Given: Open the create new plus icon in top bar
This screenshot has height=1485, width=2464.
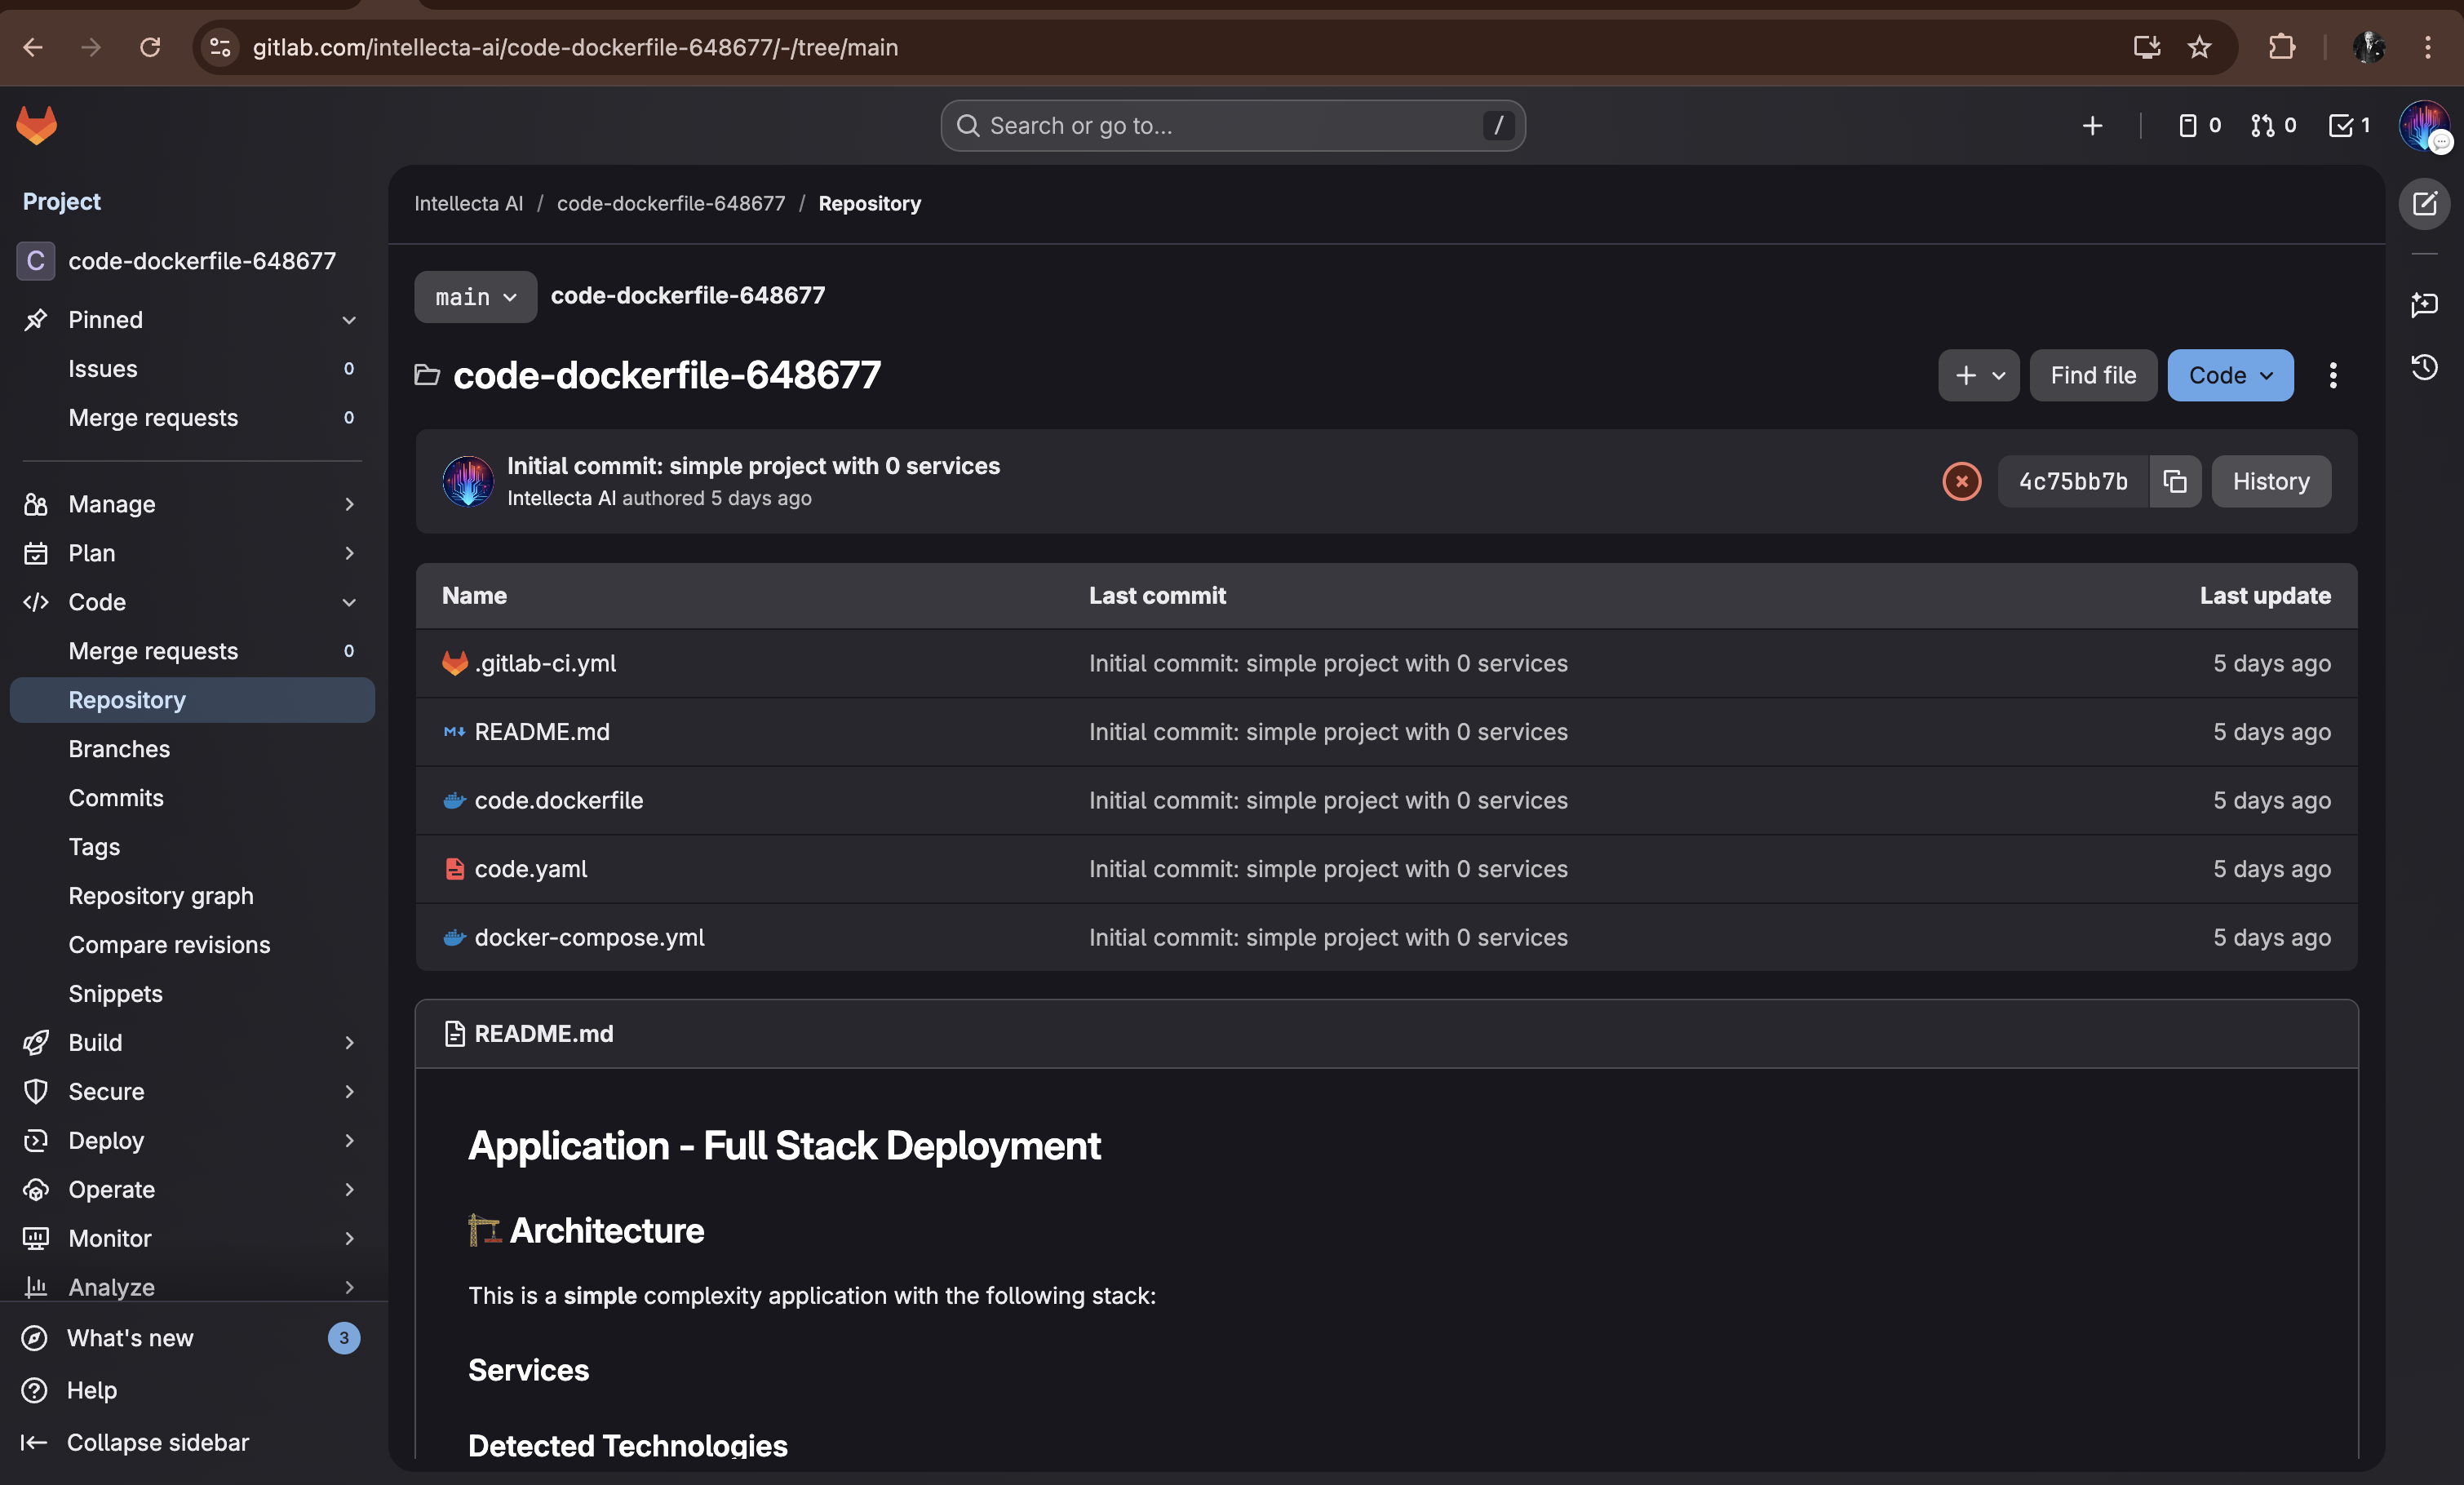Looking at the screenshot, I should [2092, 125].
